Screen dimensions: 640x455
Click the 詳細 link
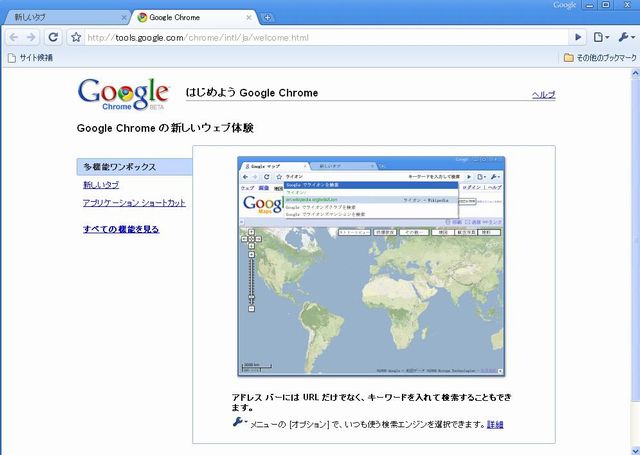(495, 424)
